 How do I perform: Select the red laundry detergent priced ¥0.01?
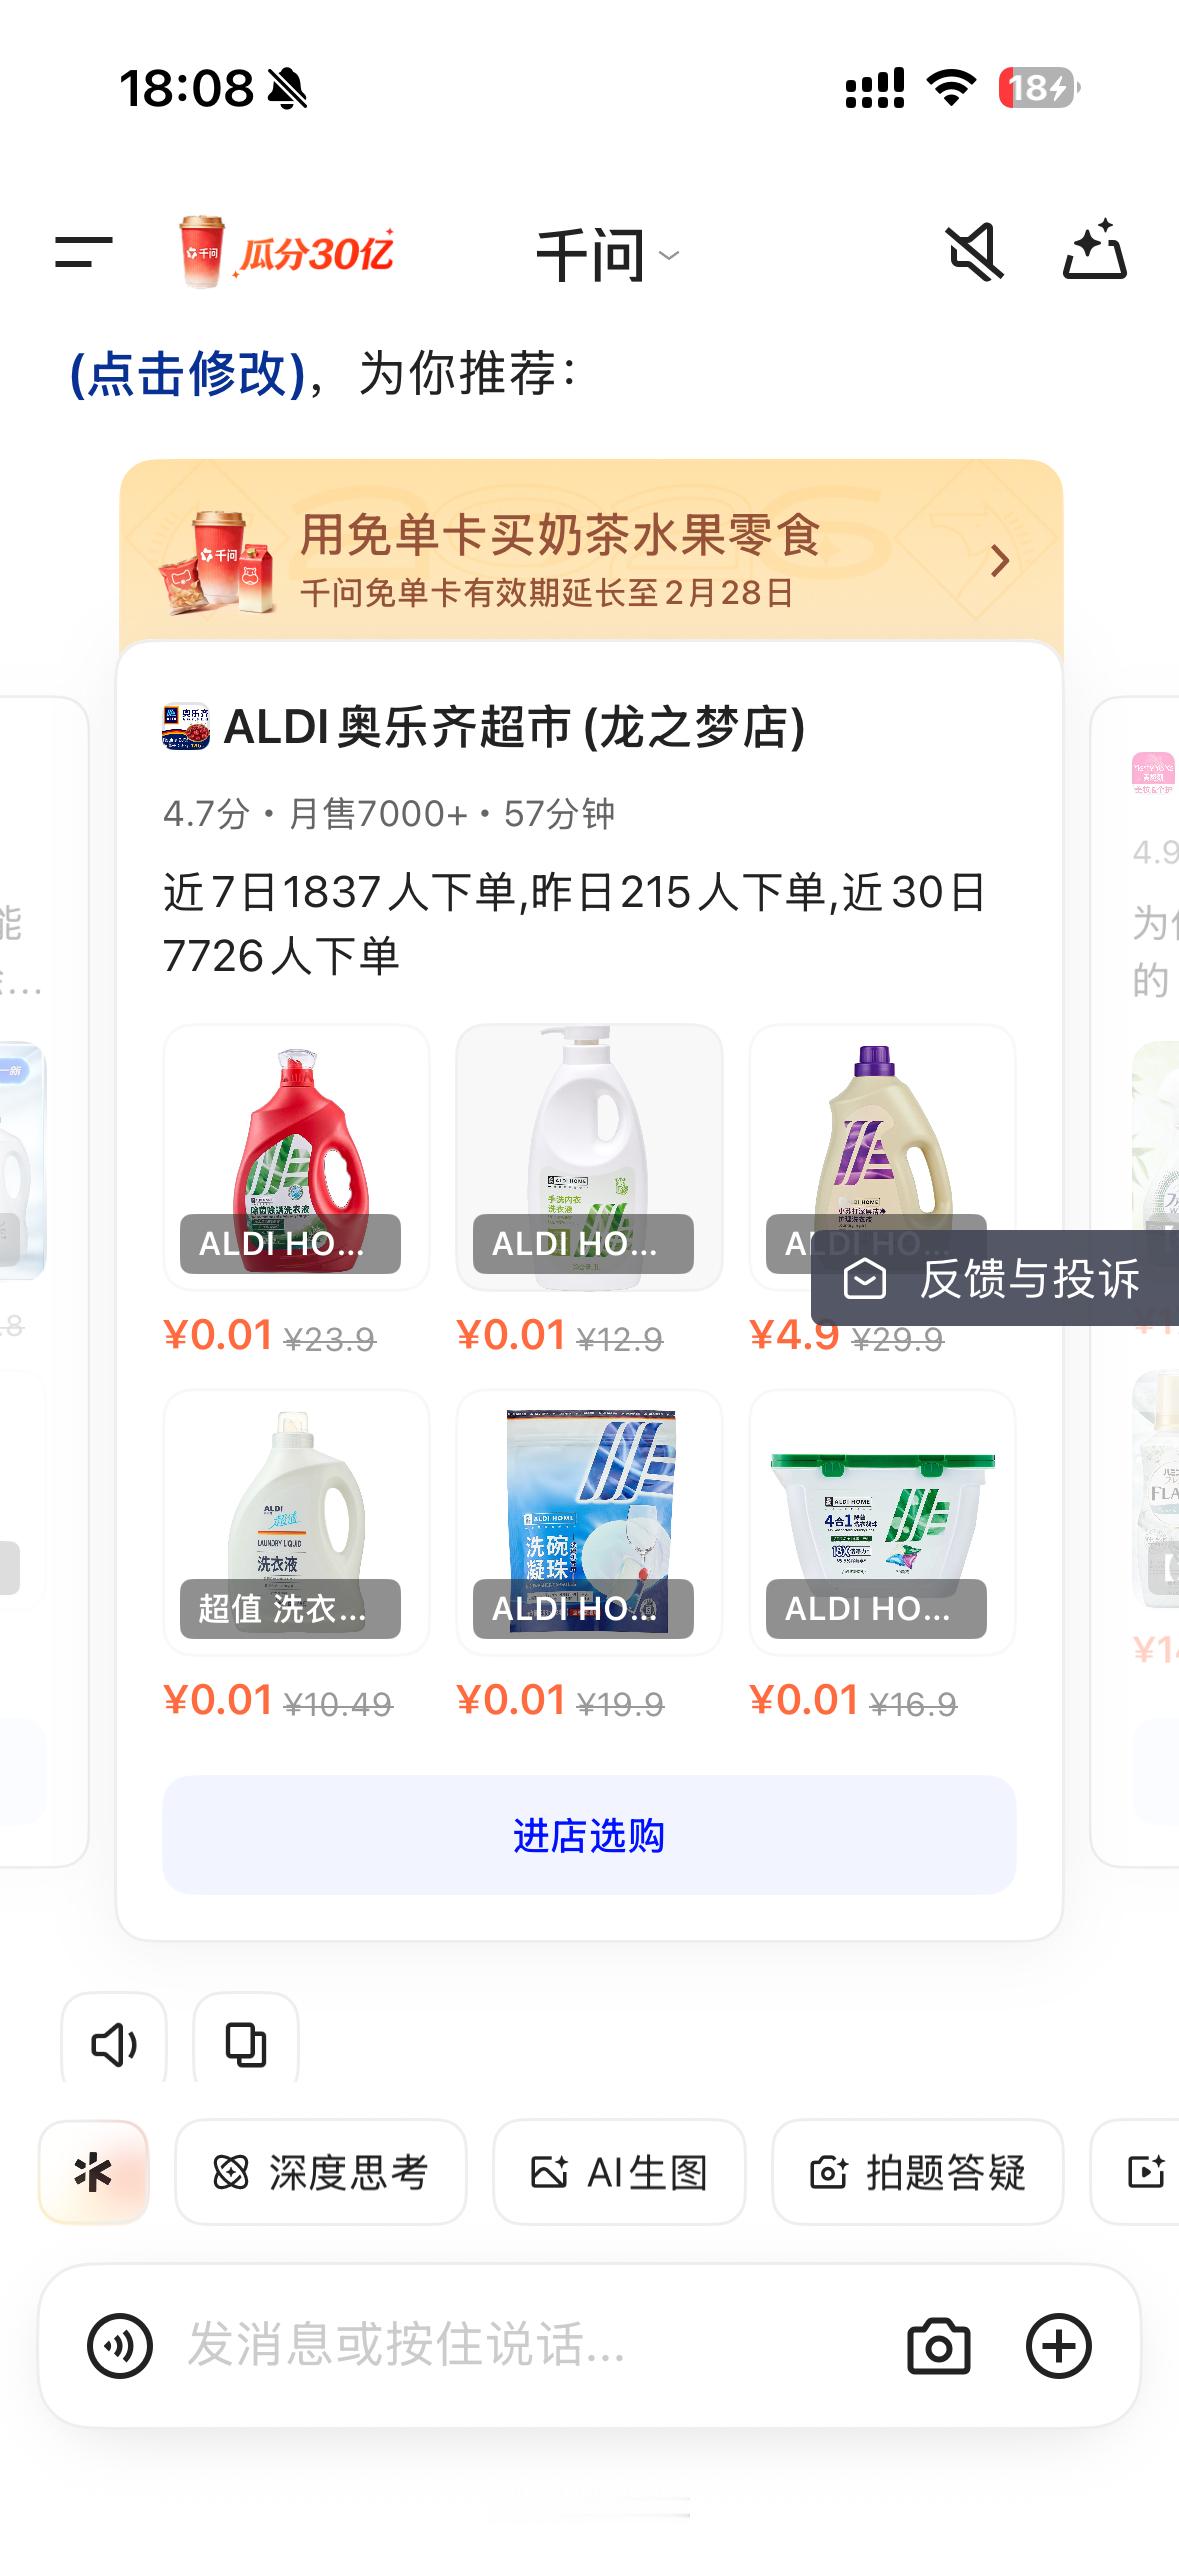point(296,1157)
